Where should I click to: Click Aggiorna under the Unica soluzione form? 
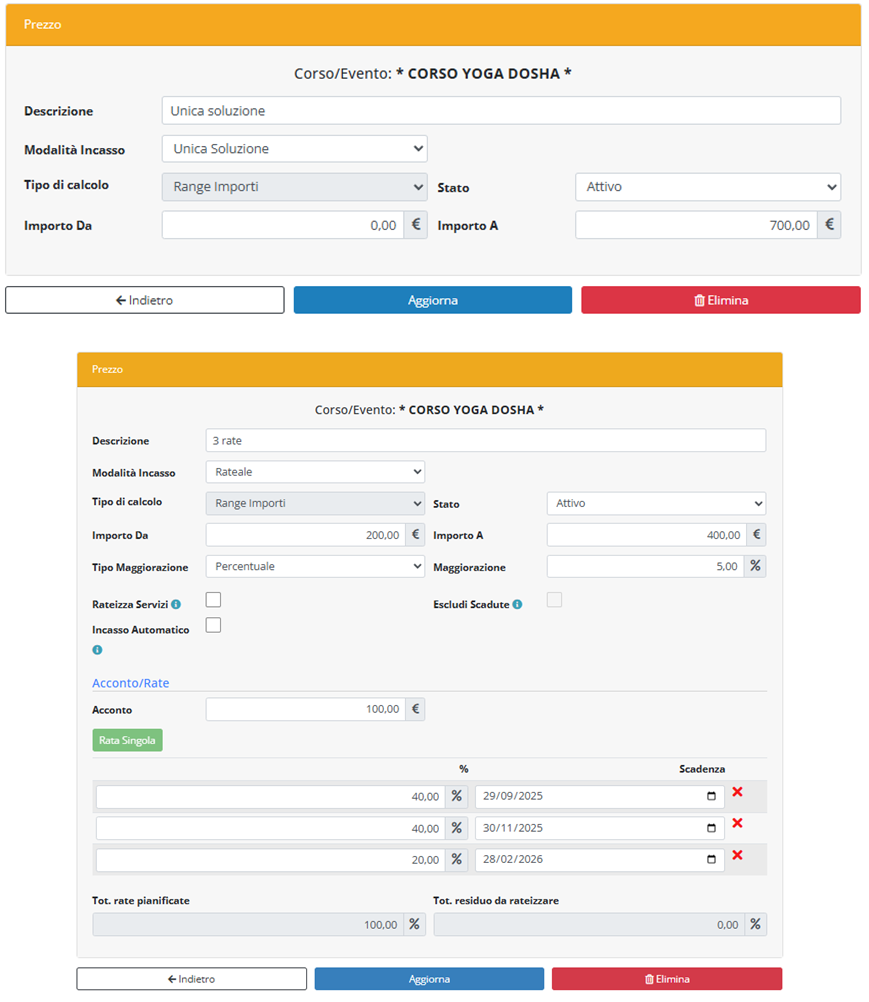pyautogui.click(x=432, y=300)
